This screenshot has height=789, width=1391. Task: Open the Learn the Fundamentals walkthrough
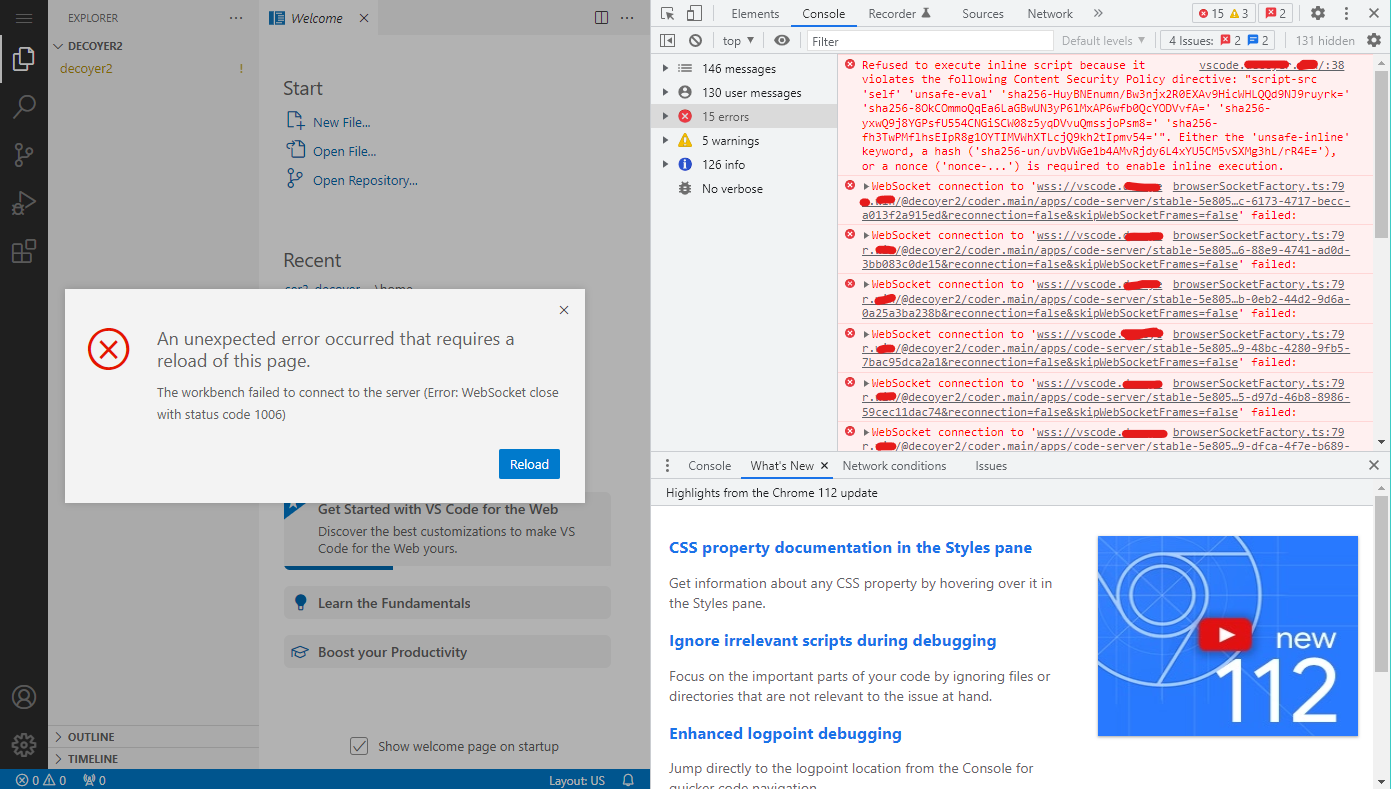(447, 603)
